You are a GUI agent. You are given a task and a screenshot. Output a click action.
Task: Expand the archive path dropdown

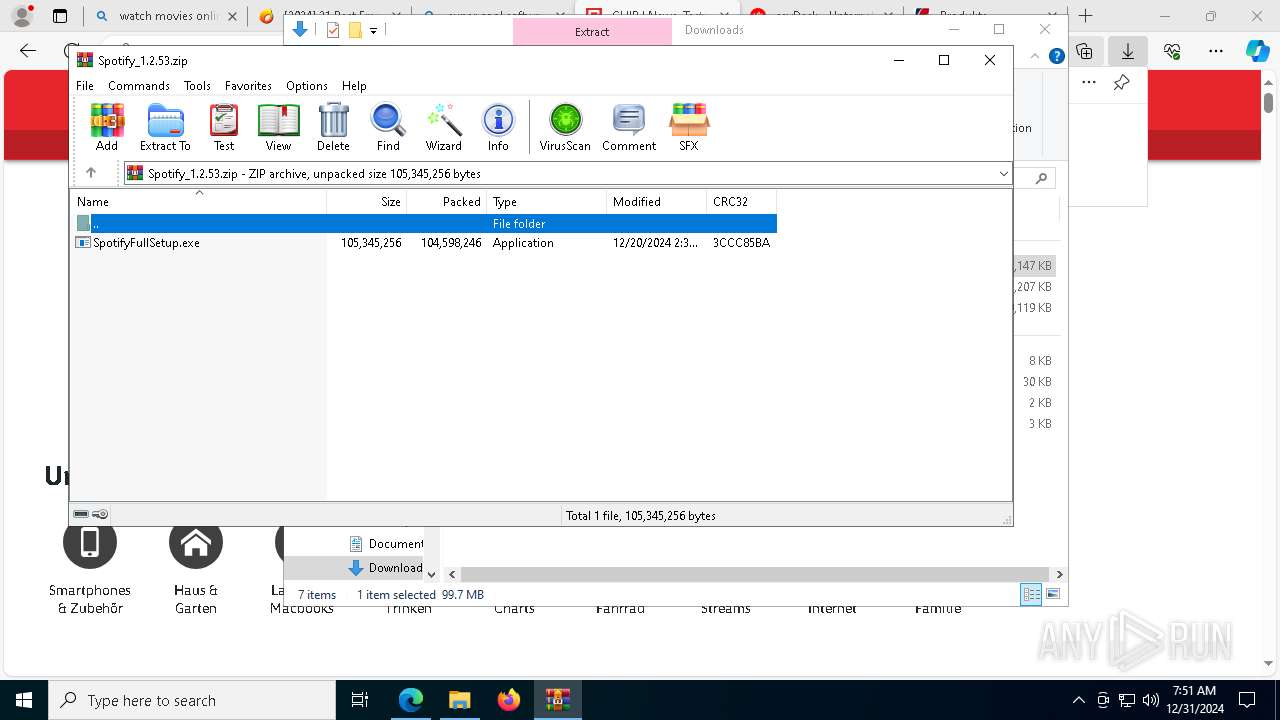[1003, 173]
